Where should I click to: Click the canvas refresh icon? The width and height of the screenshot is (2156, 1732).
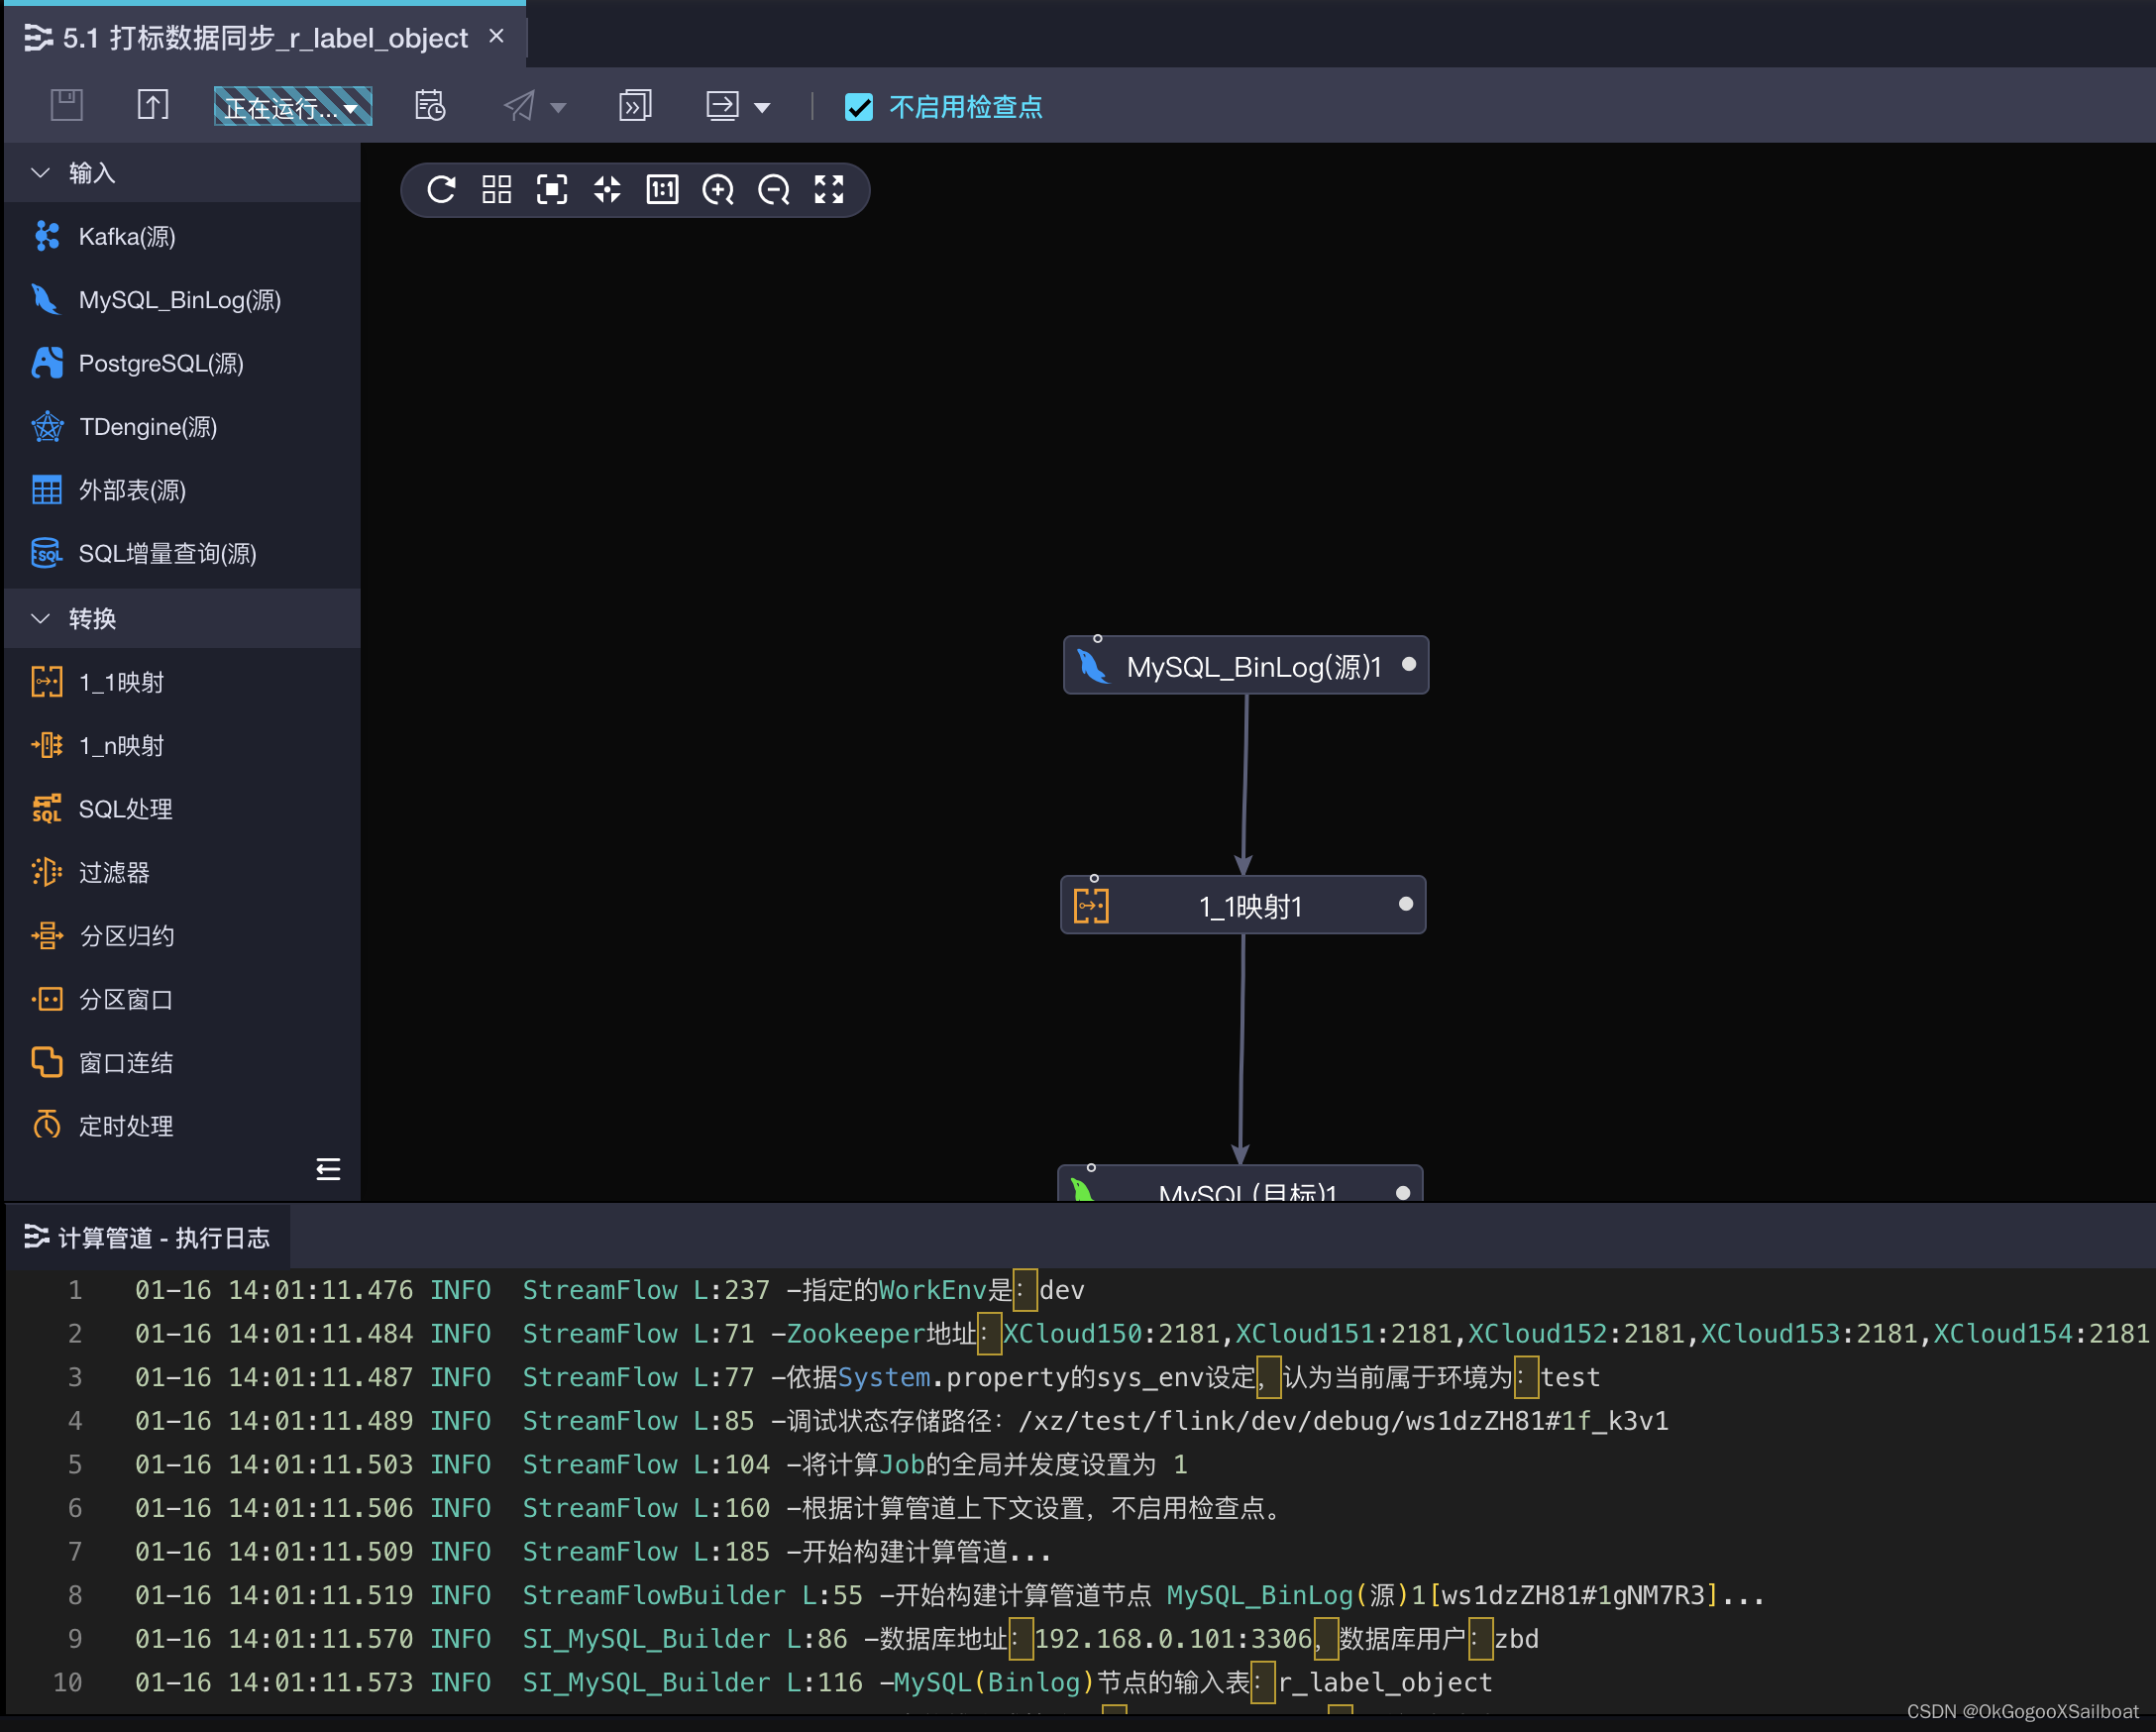441,189
